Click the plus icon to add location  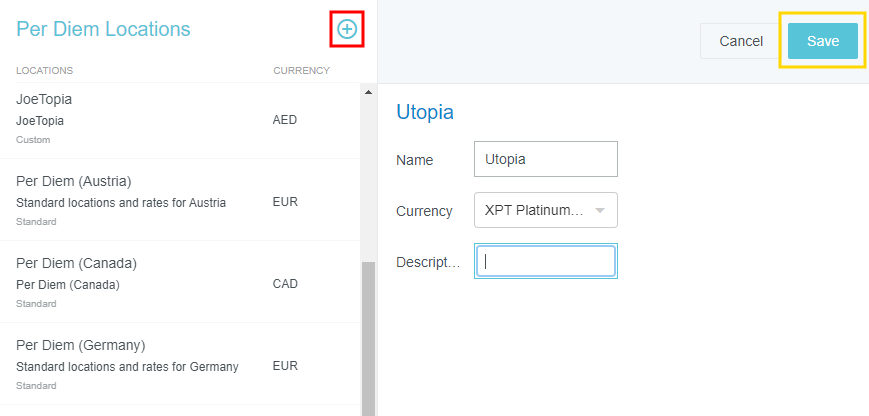[x=347, y=30]
